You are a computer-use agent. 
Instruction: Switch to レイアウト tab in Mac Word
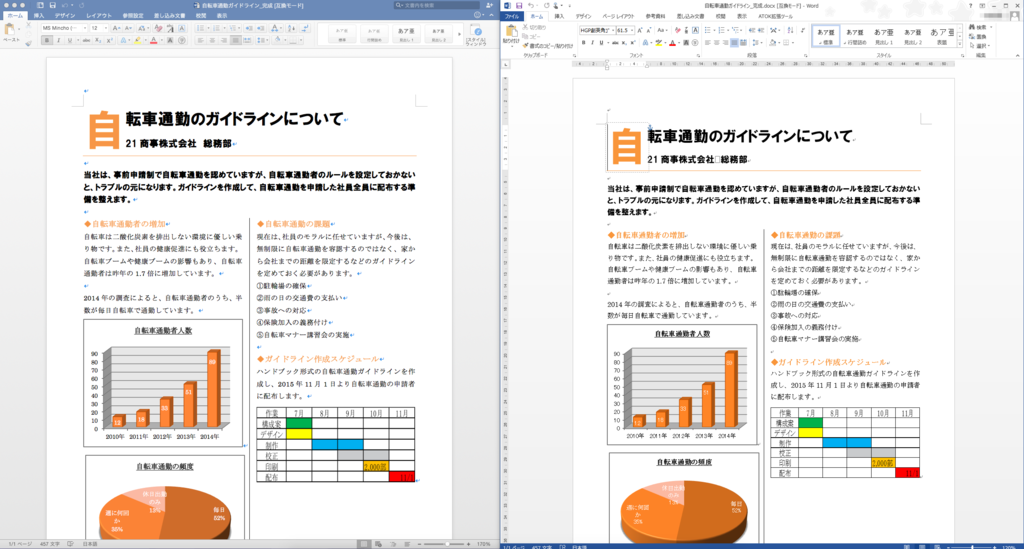(99, 16)
